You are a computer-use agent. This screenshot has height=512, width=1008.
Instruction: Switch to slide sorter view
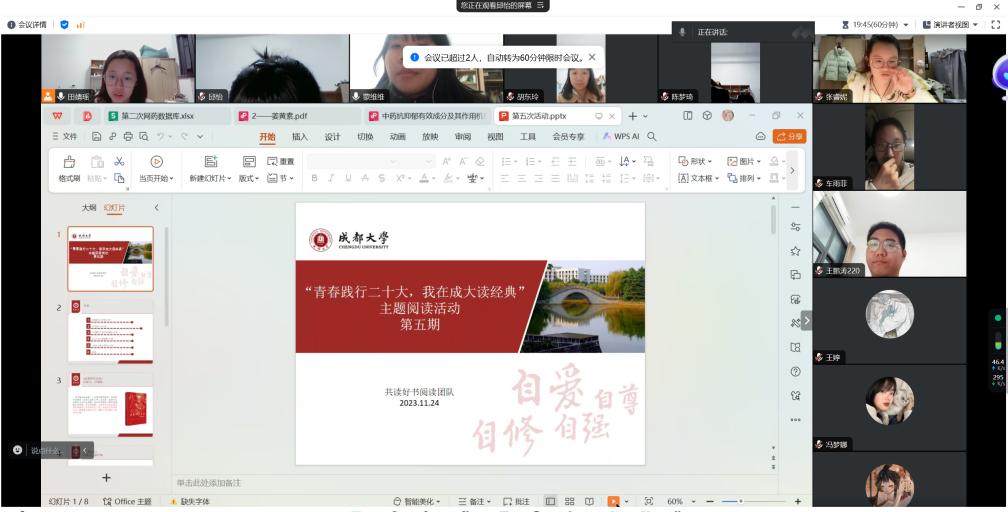point(569,501)
